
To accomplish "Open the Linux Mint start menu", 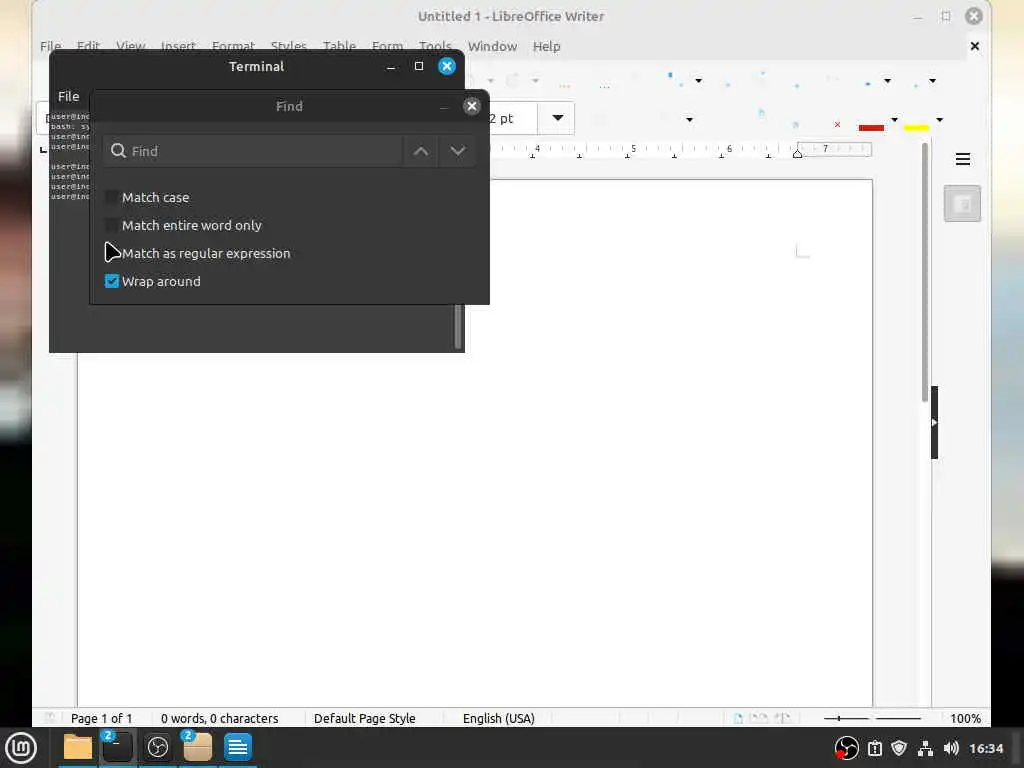I will tap(21, 747).
